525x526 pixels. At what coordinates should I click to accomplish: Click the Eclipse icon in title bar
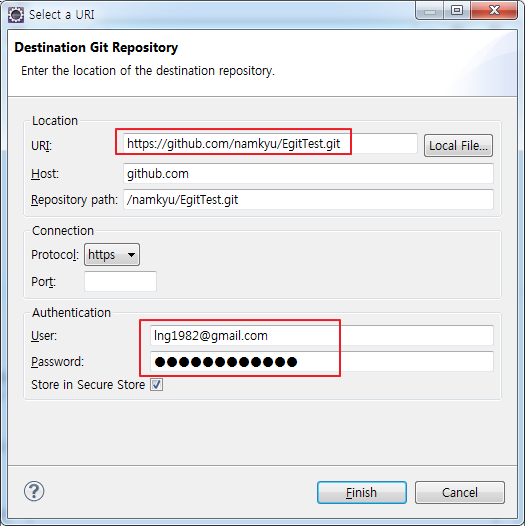pos(15,15)
